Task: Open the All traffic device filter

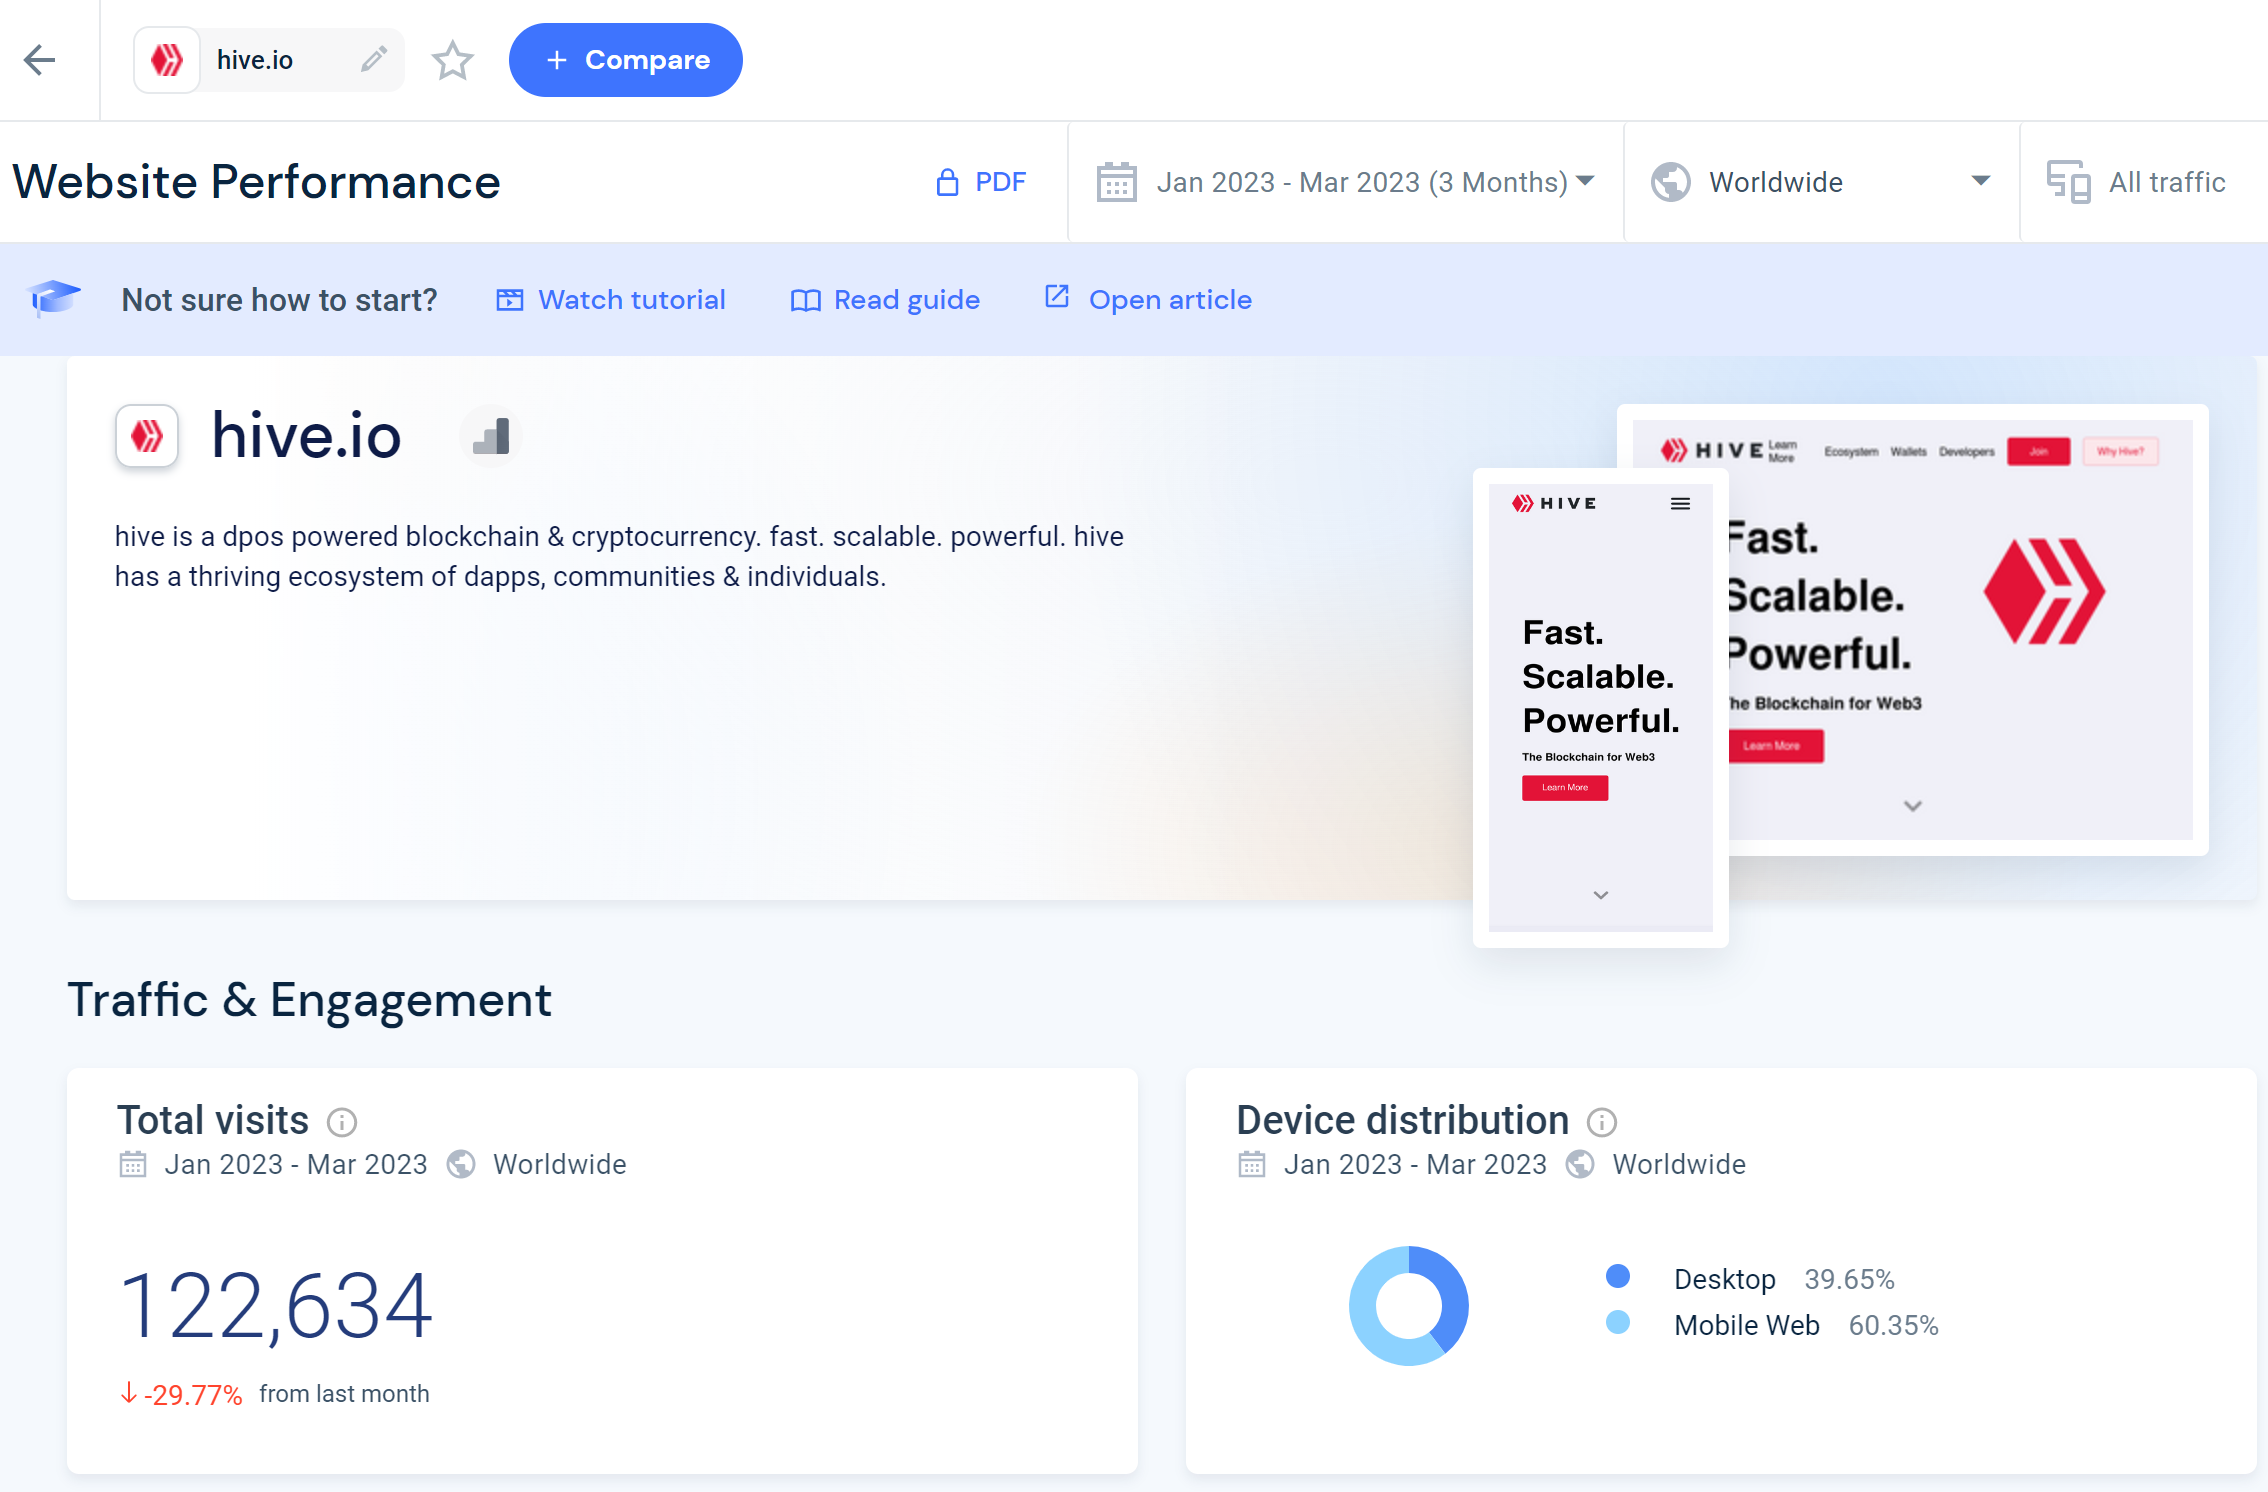Action: point(2144,182)
